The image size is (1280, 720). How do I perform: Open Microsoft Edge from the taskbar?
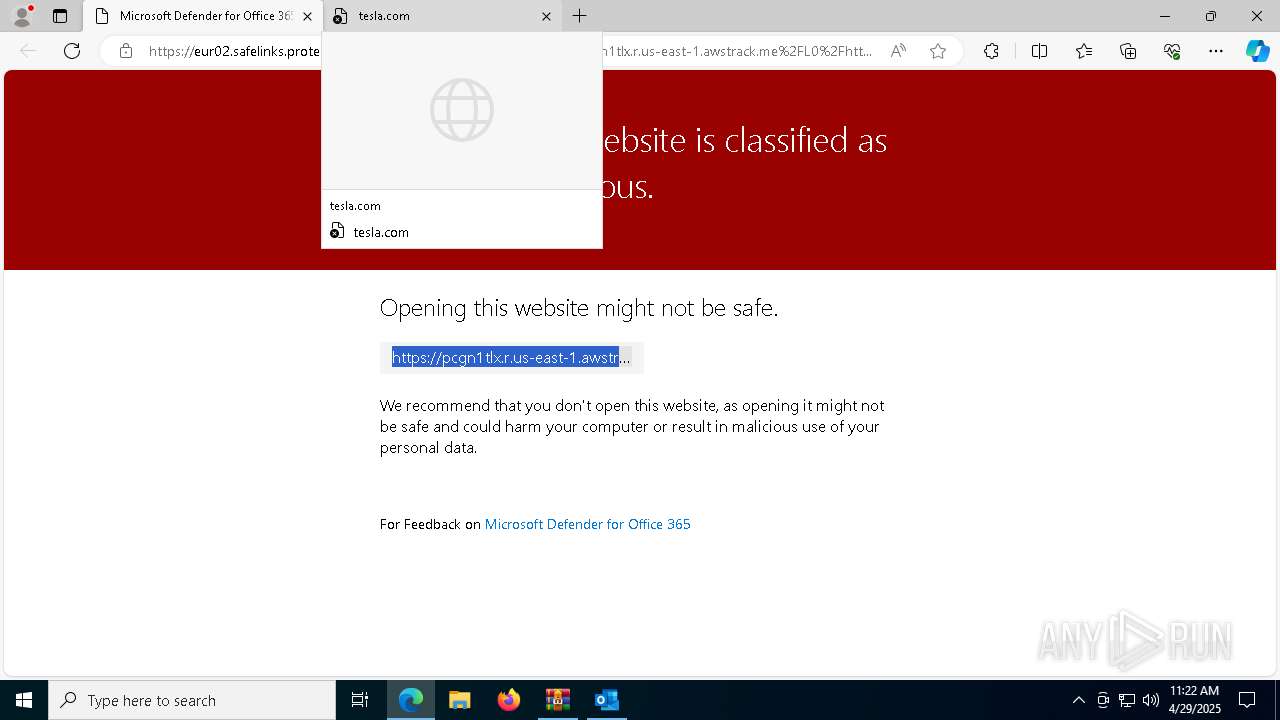[x=411, y=700]
